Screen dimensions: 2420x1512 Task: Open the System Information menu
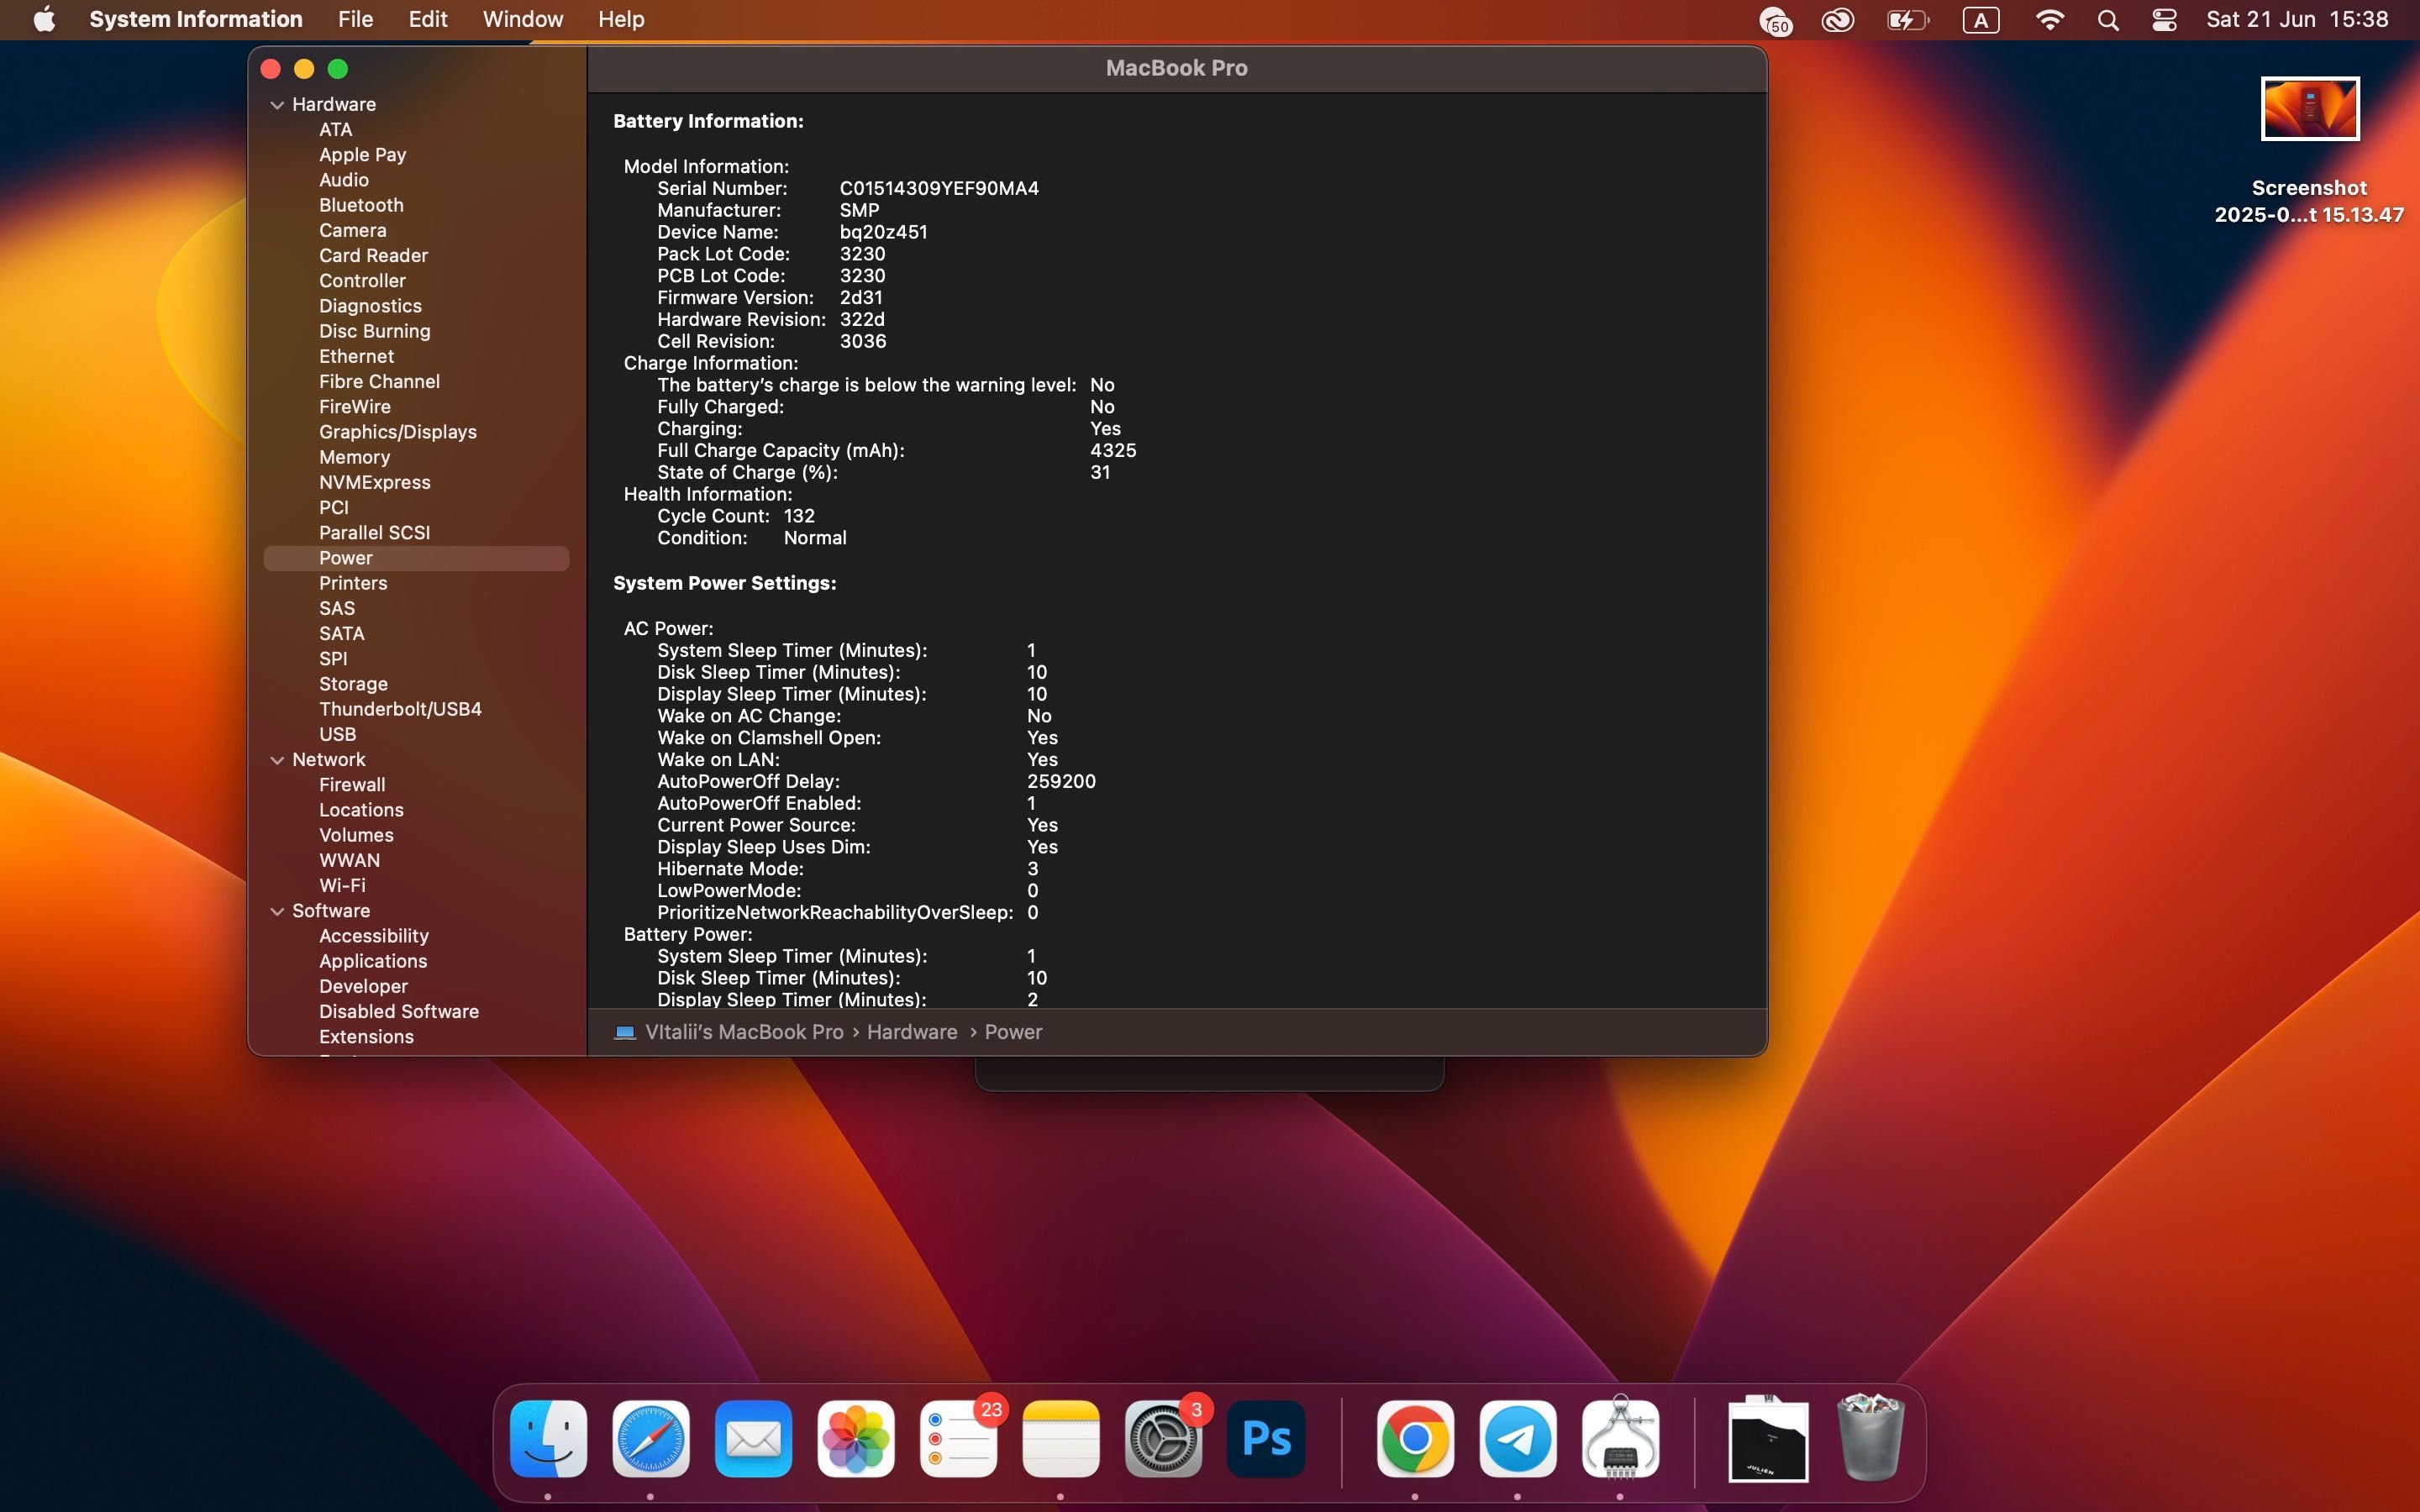(195, 19)
